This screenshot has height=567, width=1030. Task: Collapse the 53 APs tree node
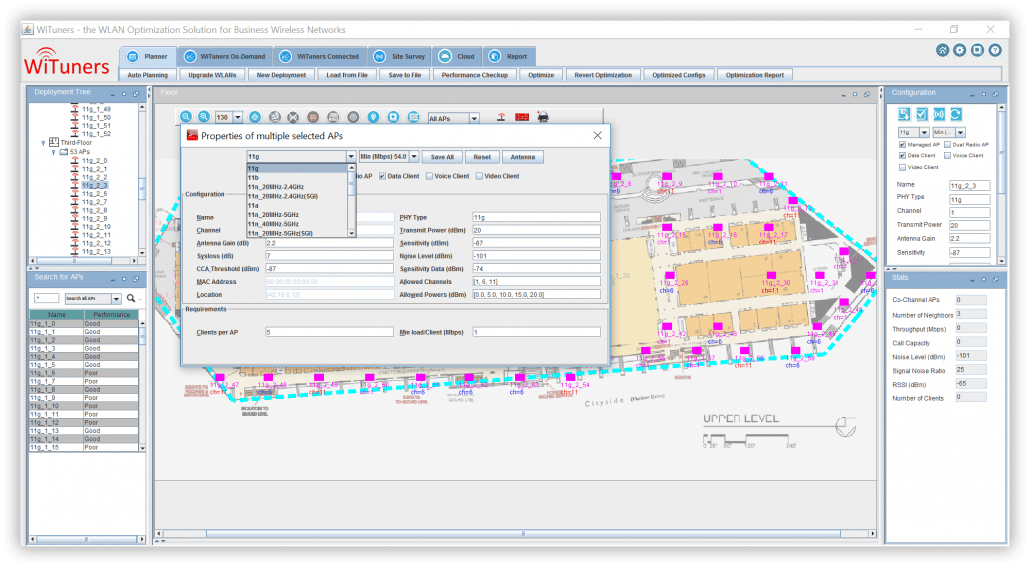click(54, 152)
